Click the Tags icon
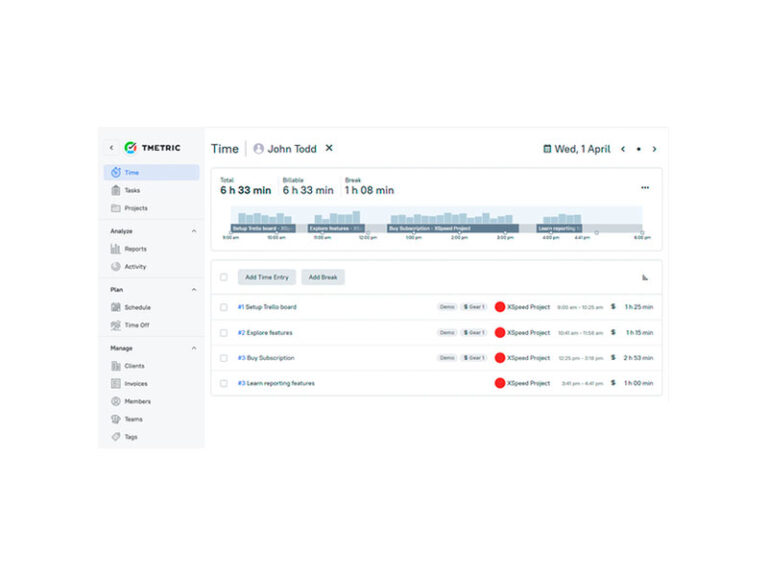 [x=116, y=436]
